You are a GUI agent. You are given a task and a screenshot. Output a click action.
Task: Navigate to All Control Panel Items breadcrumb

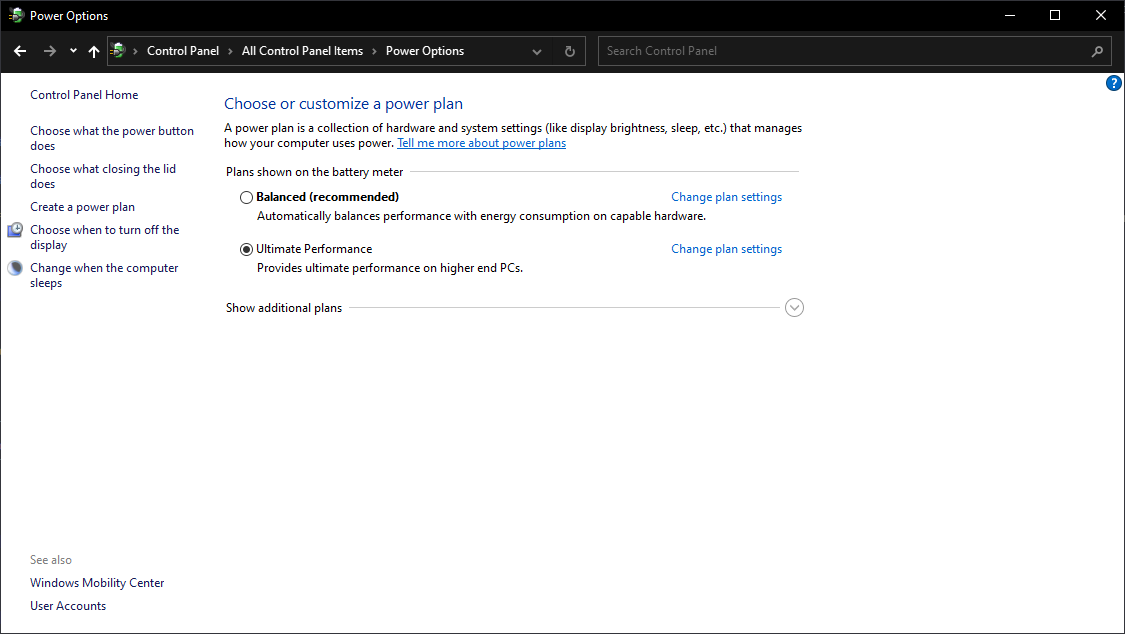[302, 51]
